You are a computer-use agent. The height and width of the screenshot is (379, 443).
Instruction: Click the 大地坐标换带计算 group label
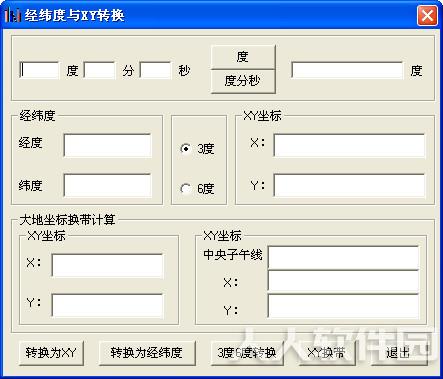(67, 220)
